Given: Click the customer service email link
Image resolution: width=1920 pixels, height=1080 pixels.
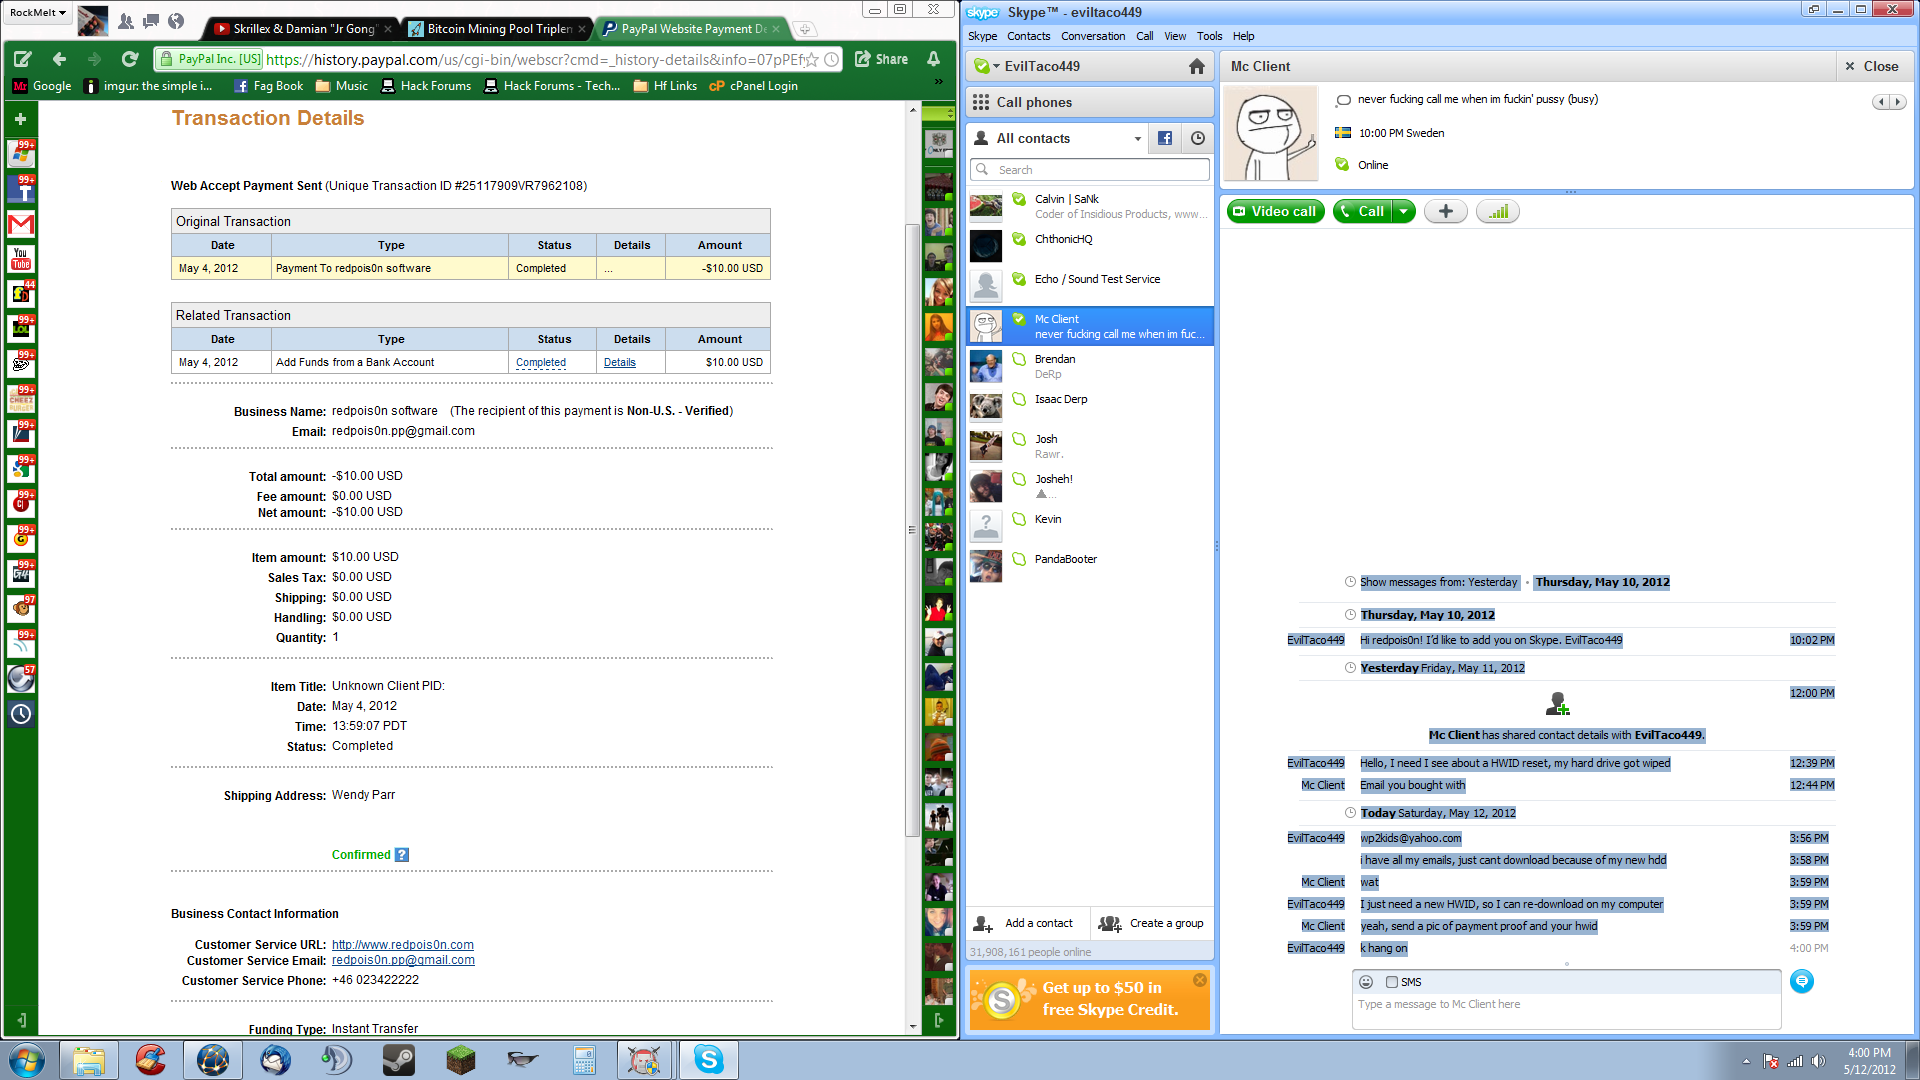Looking at the screenshot, I should pos(403,961).
